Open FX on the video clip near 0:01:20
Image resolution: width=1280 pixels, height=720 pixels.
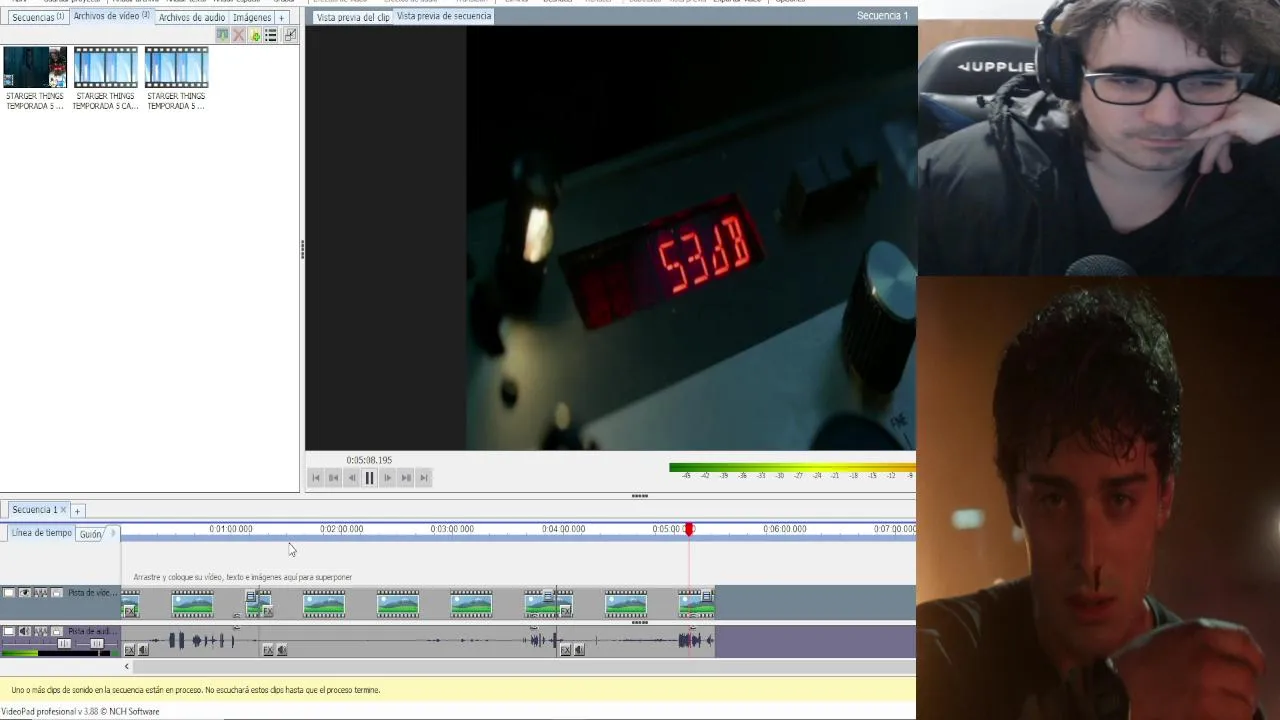(x=268, y=611)
